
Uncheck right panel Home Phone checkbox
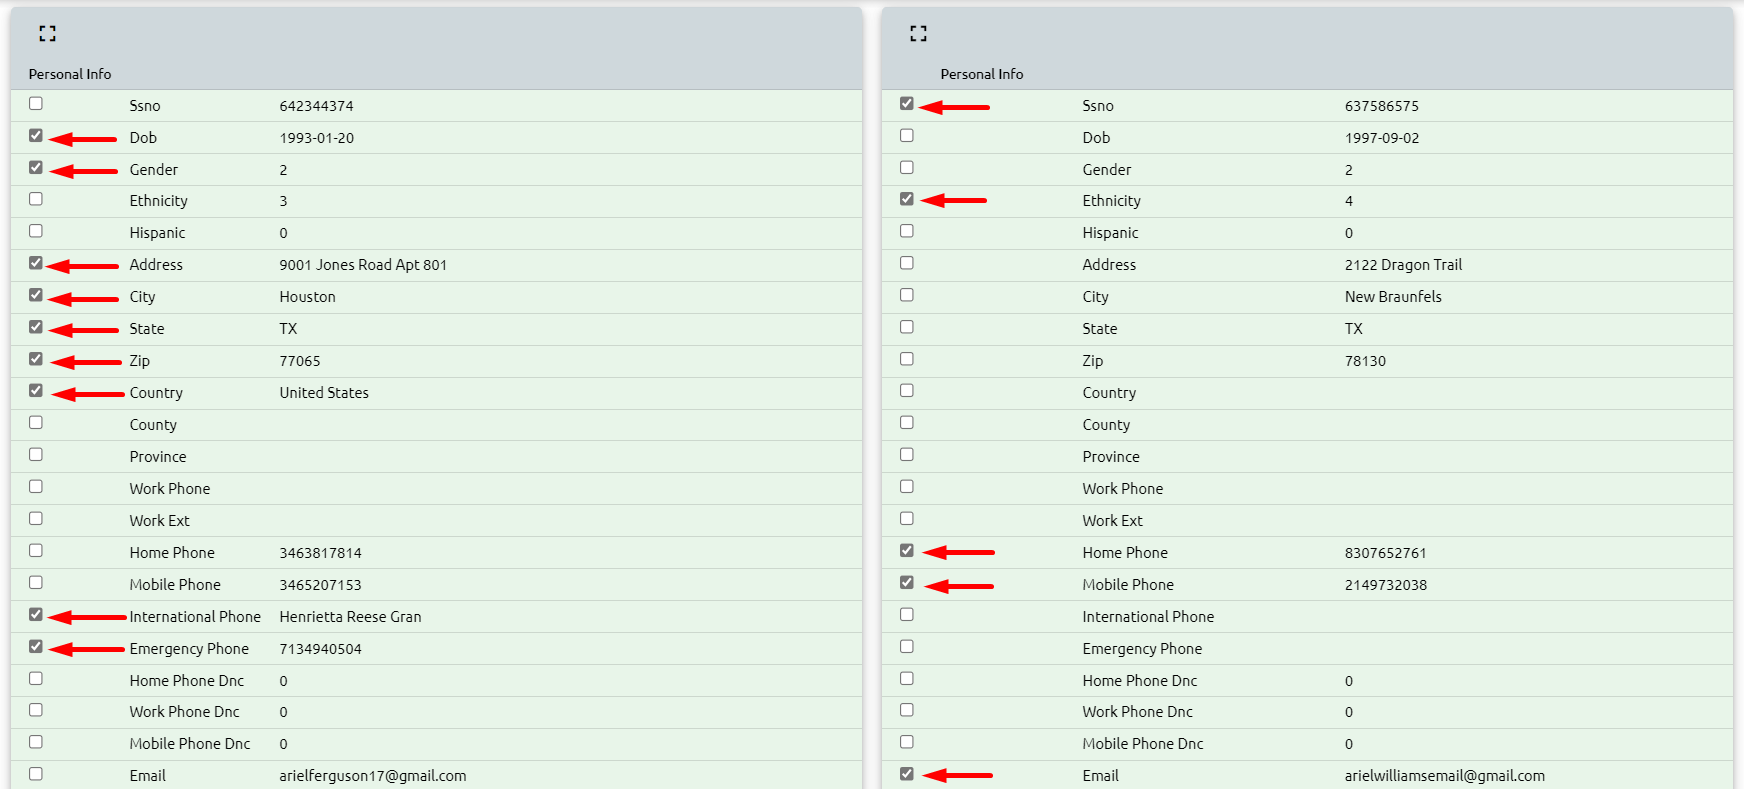[907, 551]
